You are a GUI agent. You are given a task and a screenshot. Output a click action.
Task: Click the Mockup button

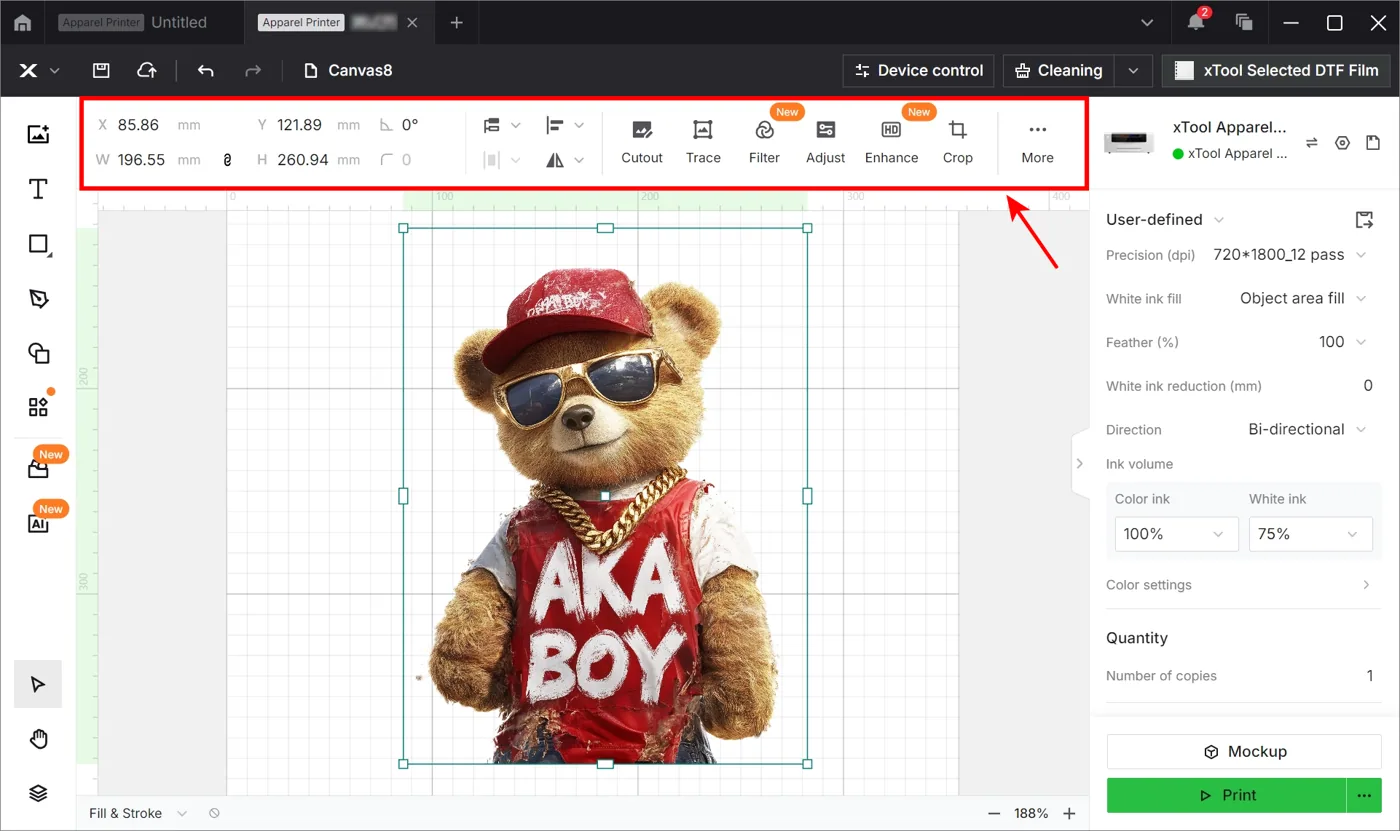pos(1245,751)
